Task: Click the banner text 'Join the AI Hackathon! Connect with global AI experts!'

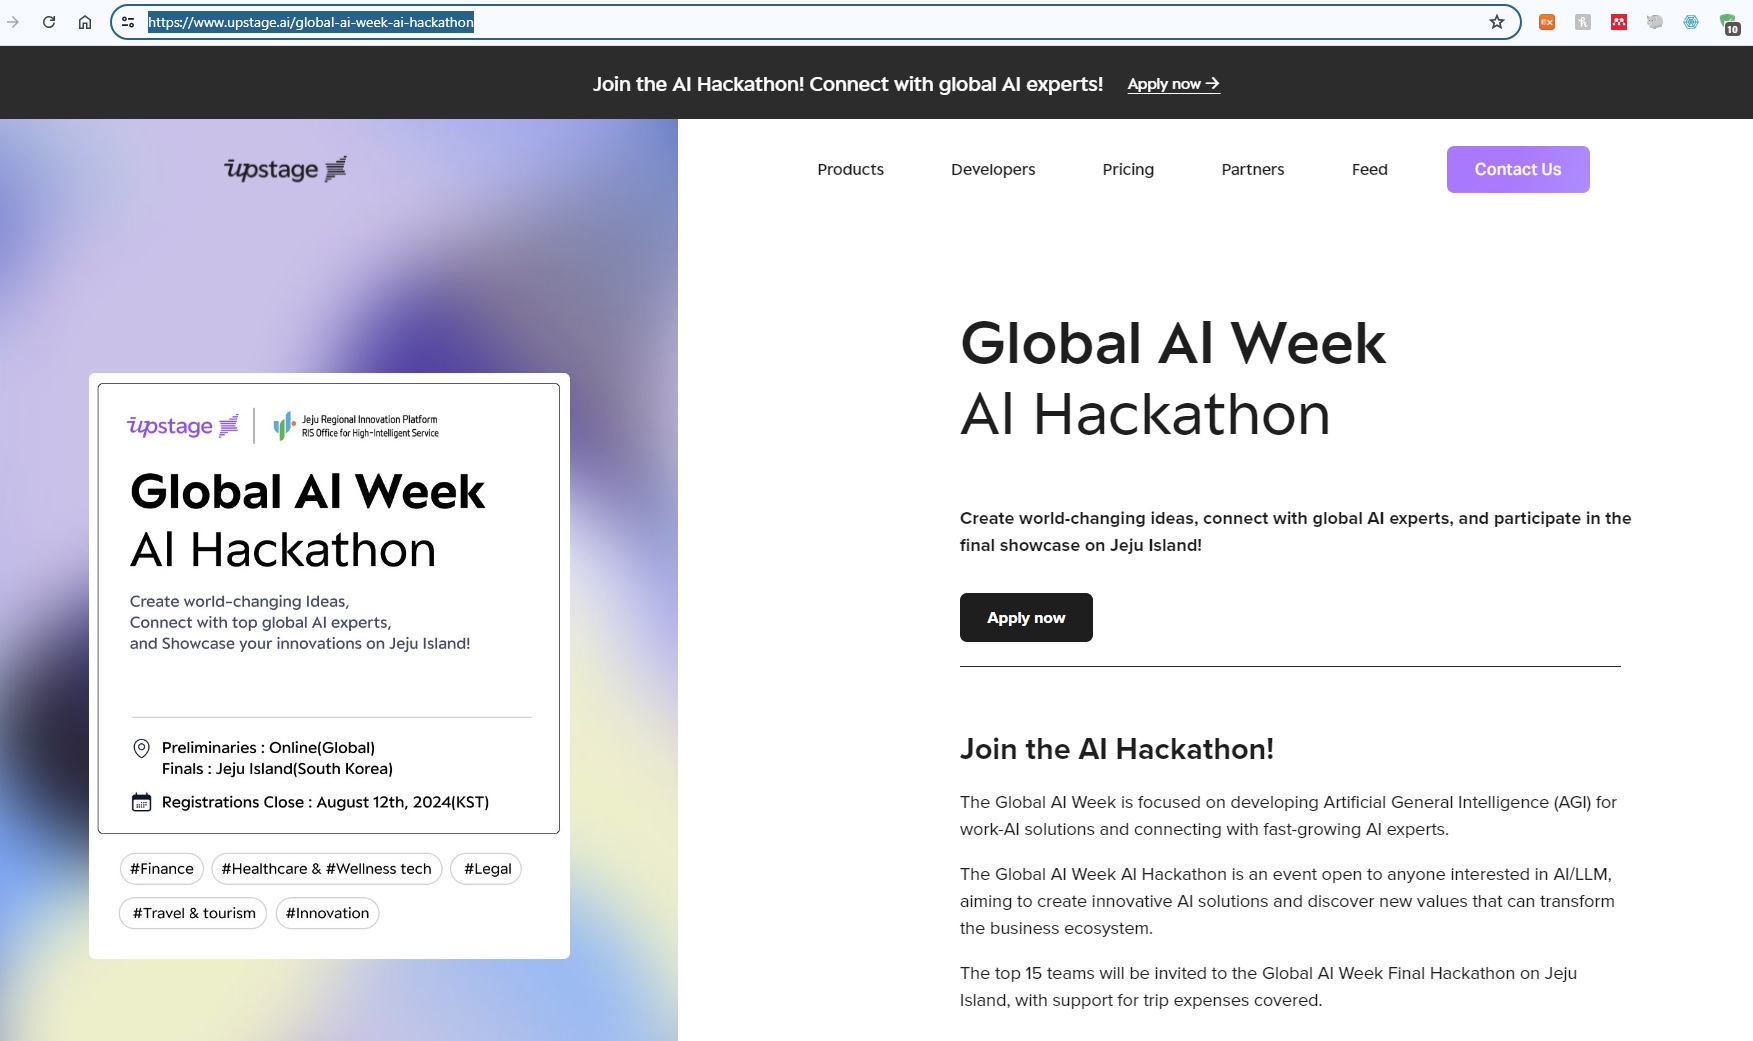Action: point(848,84)
